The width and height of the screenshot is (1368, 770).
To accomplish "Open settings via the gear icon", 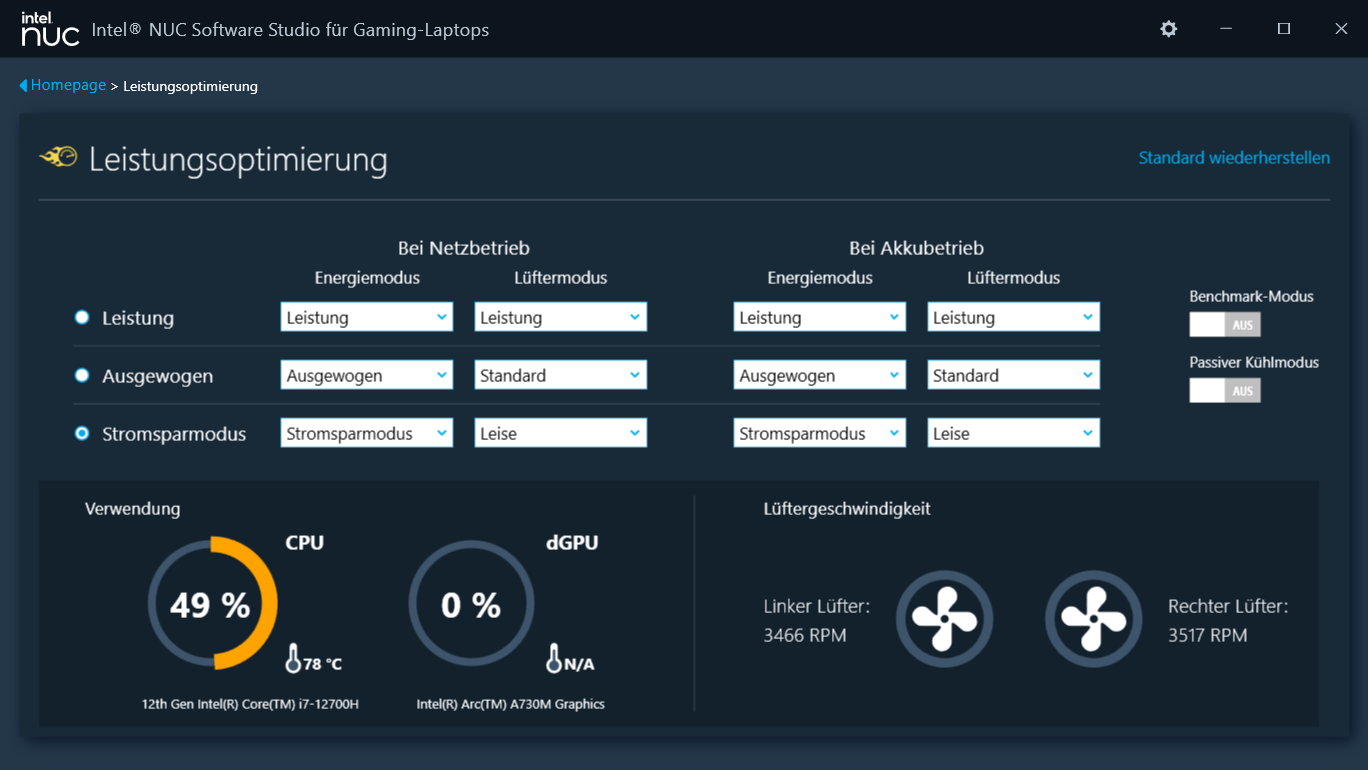I will coord(1168,29).
